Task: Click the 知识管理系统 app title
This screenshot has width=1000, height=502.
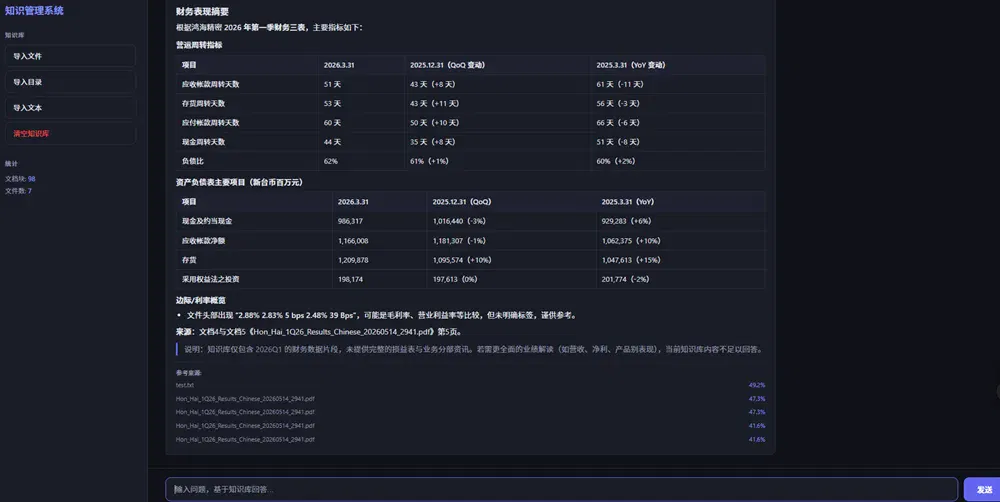Action: [x=34, y=11]
